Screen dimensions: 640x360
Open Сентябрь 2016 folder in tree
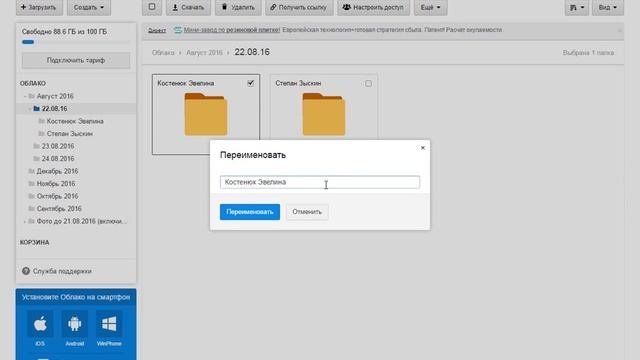[59, 209]
